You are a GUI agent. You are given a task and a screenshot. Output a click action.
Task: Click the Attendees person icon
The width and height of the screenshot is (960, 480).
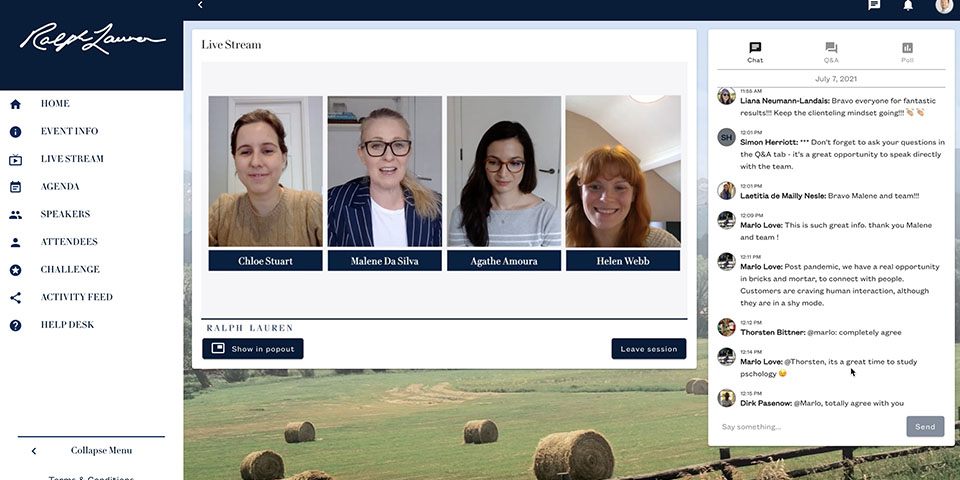pos(16,242)
